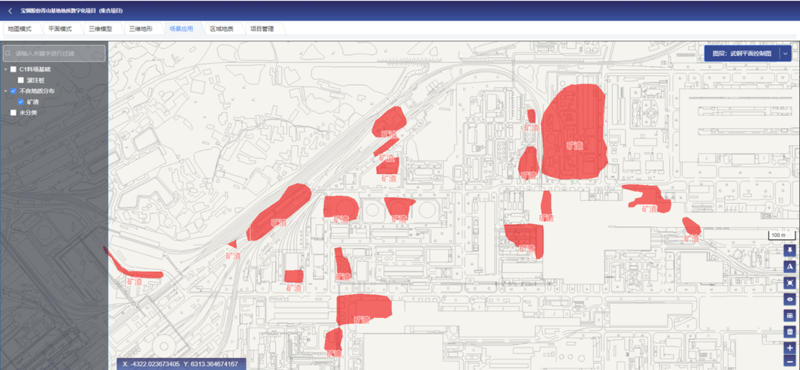Screen dimensions: 800x370
Task: Click the panel icon below the eye
Action: [790, 315]
